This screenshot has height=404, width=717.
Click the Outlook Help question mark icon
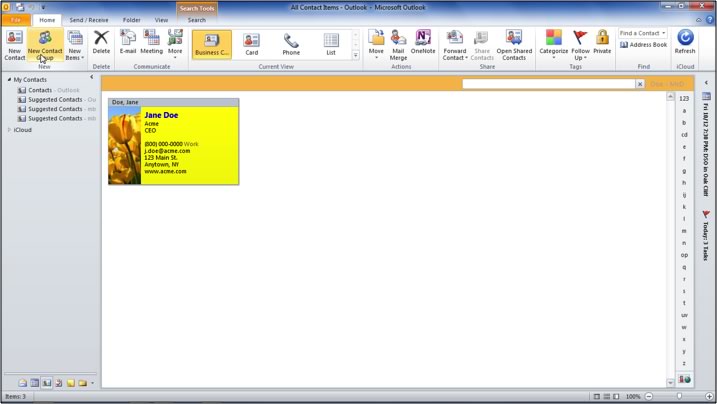(710, 20)
